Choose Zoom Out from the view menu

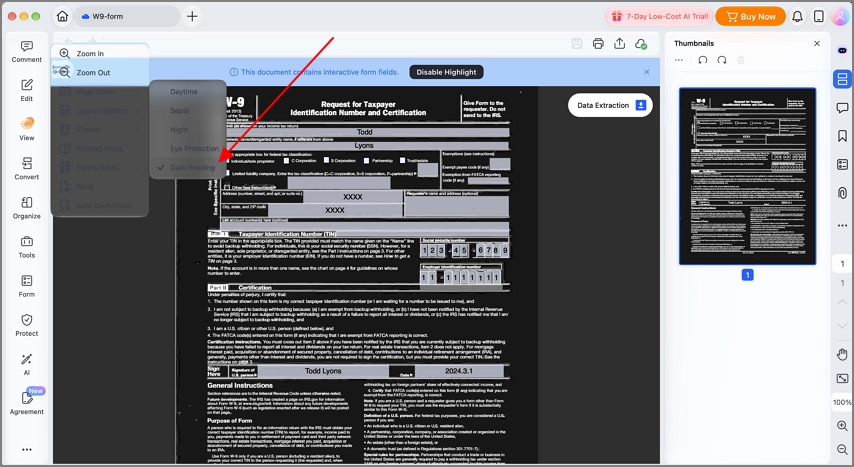point(100,72)
